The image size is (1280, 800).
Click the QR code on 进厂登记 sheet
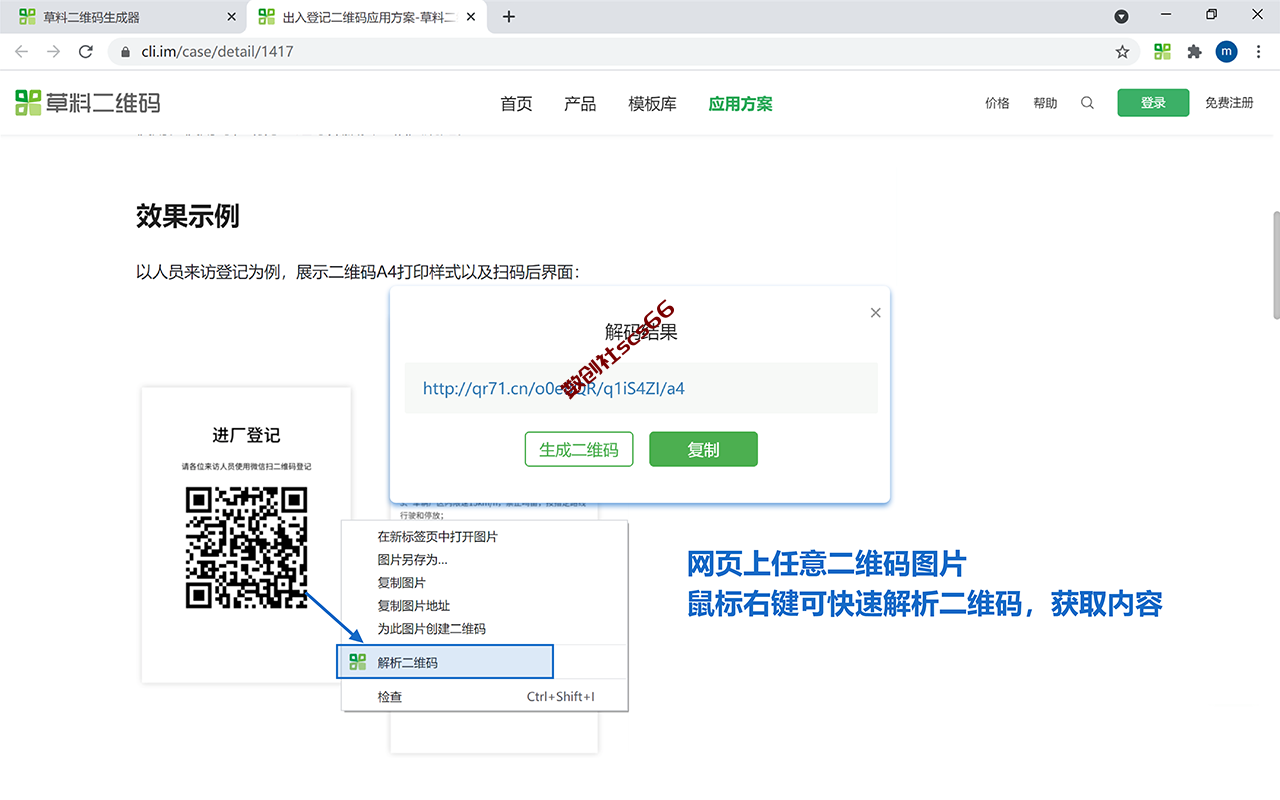tap(247, 548)
